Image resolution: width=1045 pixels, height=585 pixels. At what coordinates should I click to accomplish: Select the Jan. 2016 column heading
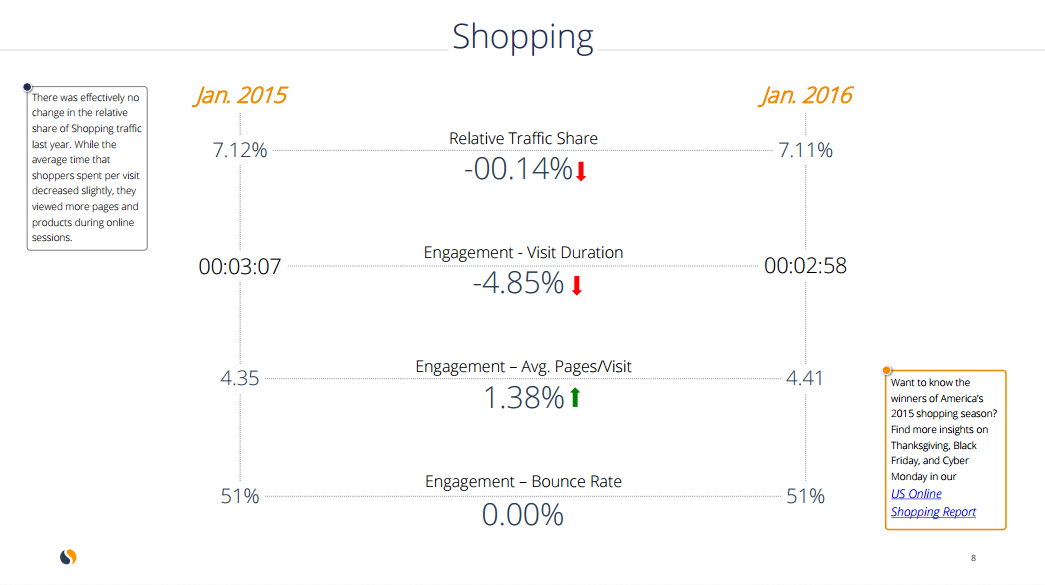pyautogui.click(x=806, y=95)
